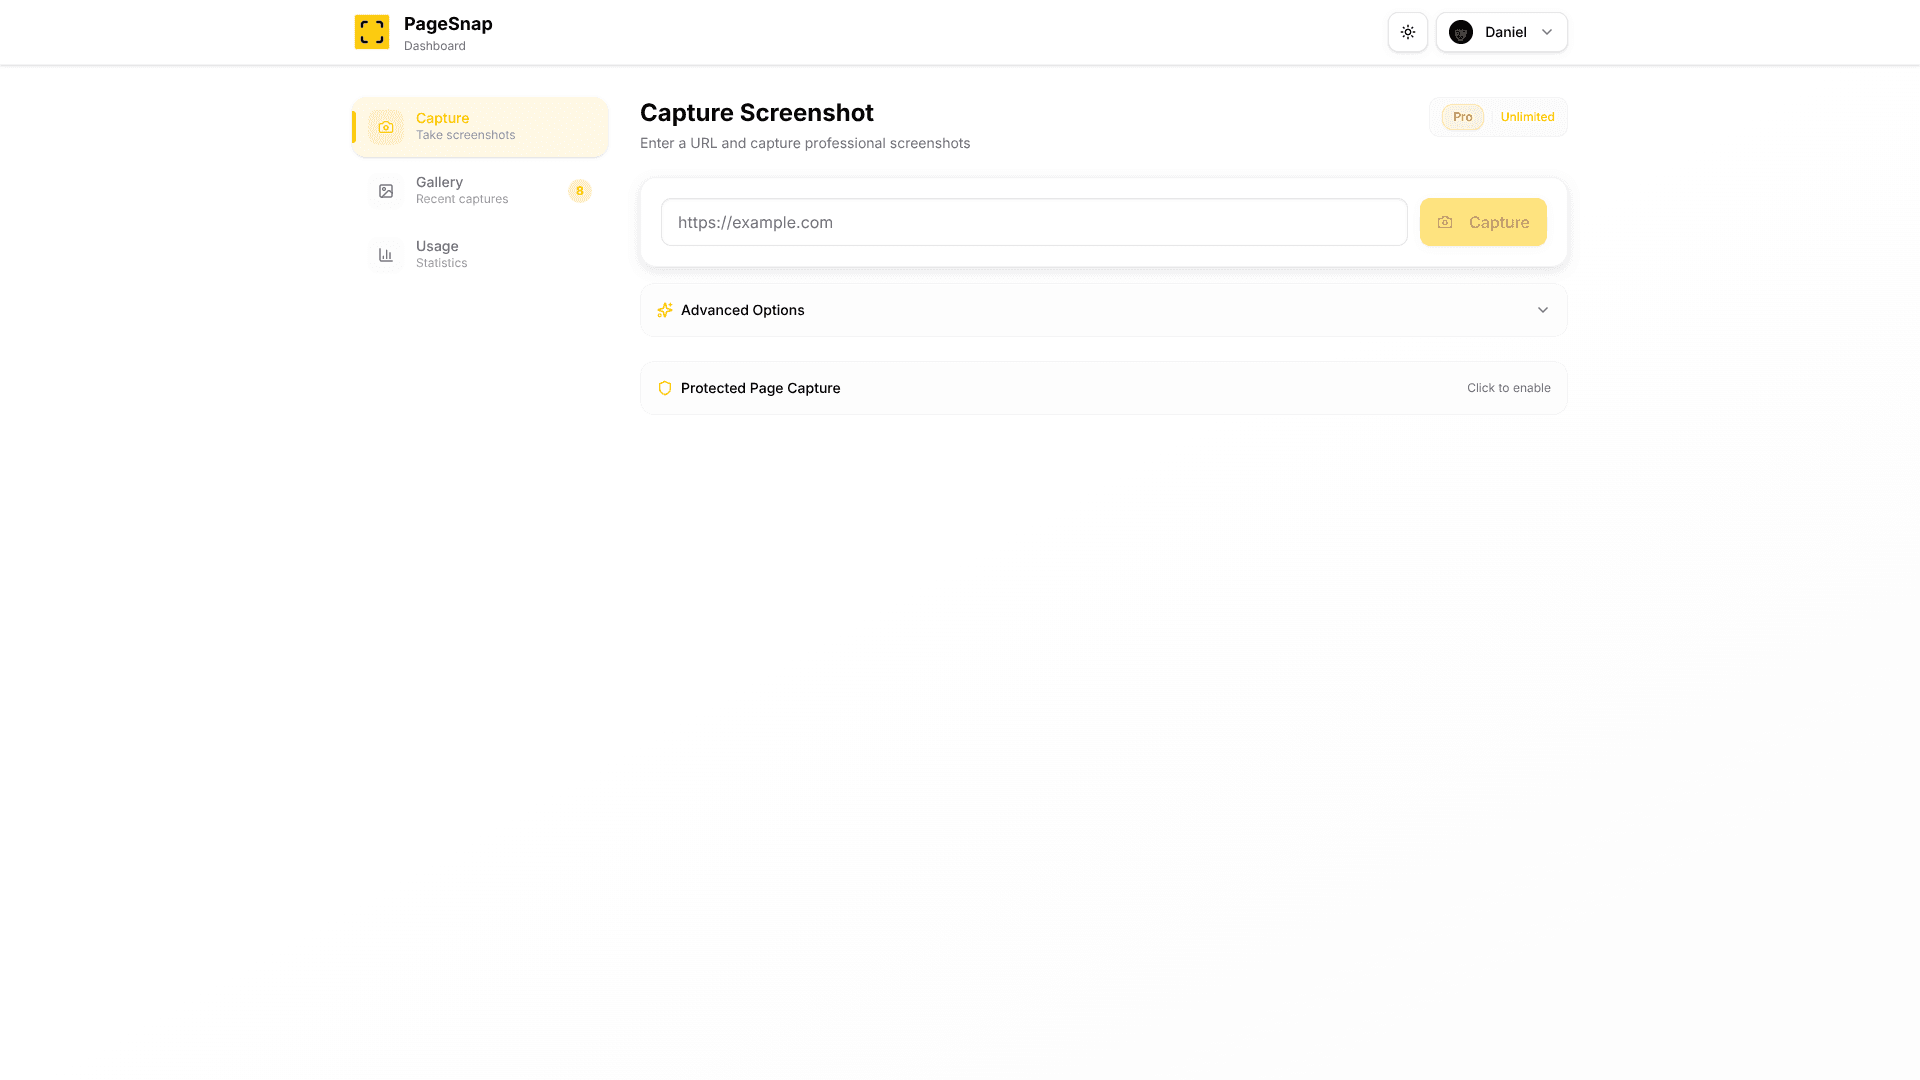This screenshot has height=1080, width=1920.
Task: Enable Protected Page Capture
Action: [1508, 388]
